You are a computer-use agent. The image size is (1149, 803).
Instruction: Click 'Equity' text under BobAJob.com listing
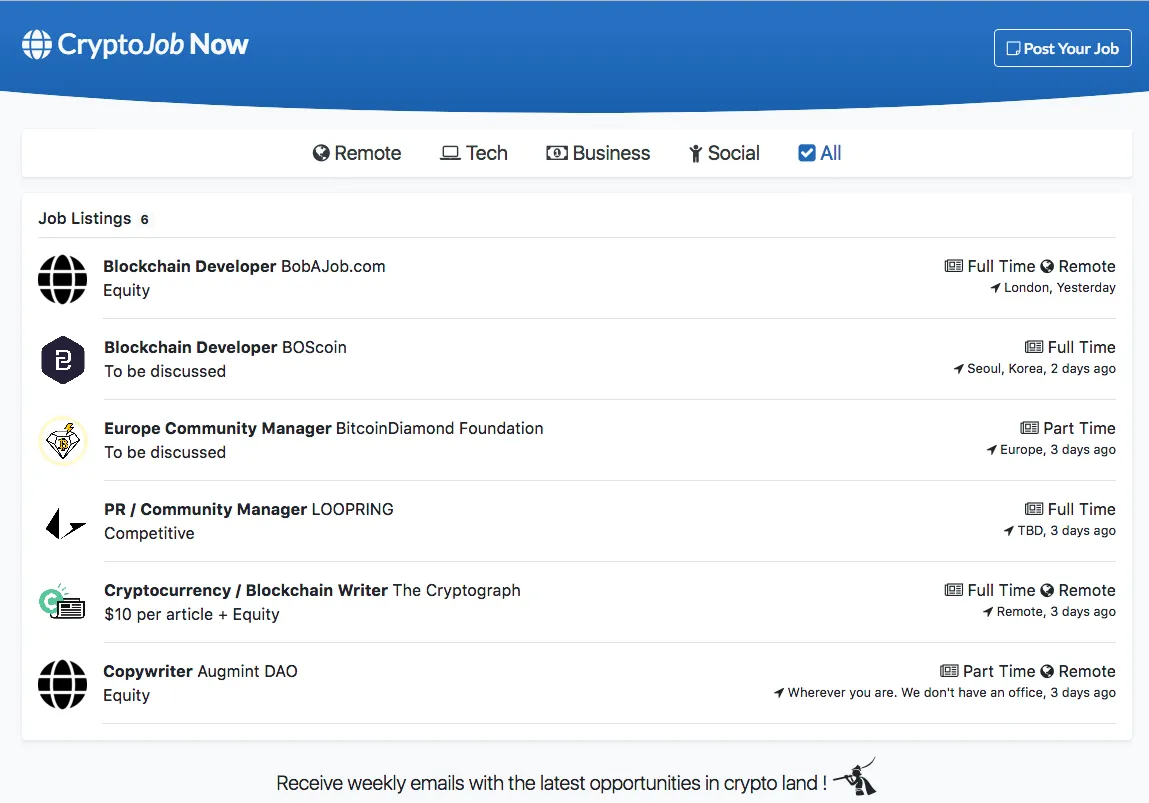[x=127, y=290]
